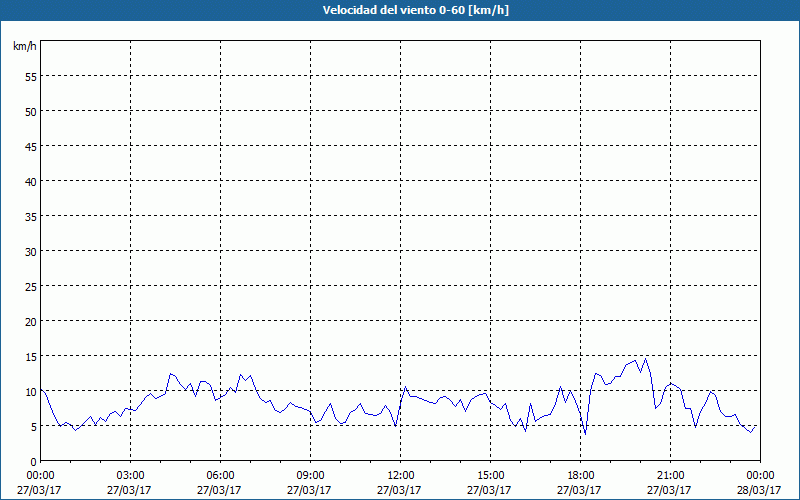Click the '06:00' time label on x-axis
The width and height of the screenshot is (800, 500).
220,476
